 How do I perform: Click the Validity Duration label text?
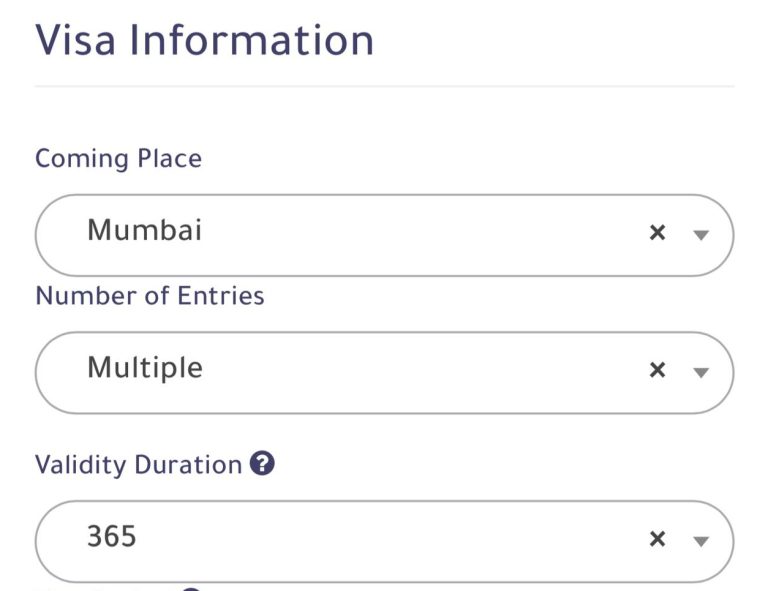click(x=139, y=465)
